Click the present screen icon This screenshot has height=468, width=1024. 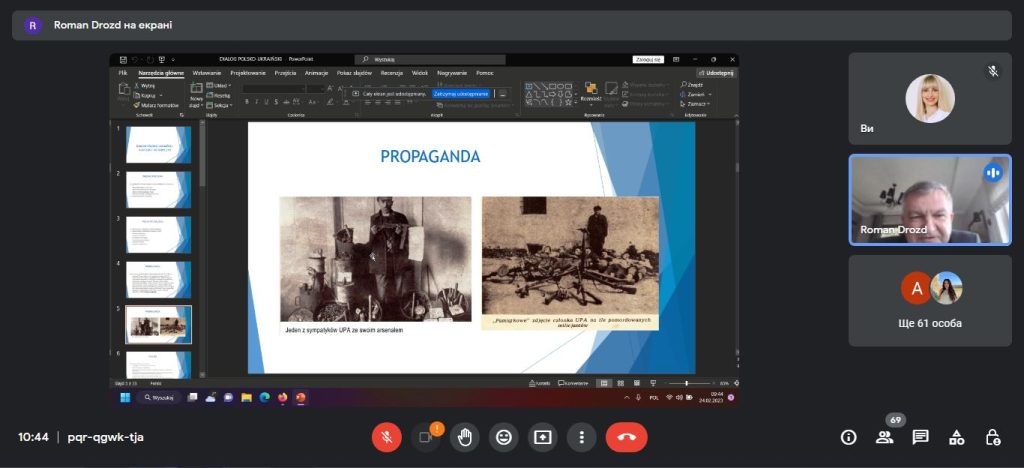point(542,437)
